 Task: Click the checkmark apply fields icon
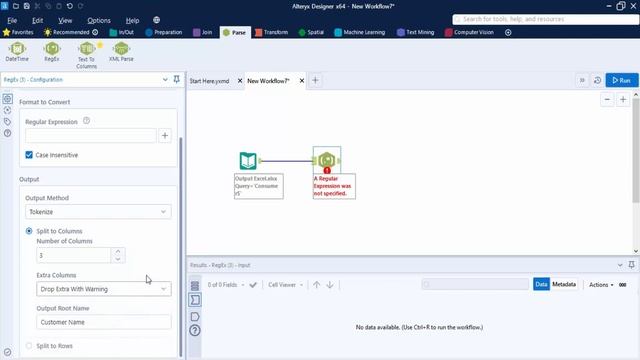coord(253,284)
